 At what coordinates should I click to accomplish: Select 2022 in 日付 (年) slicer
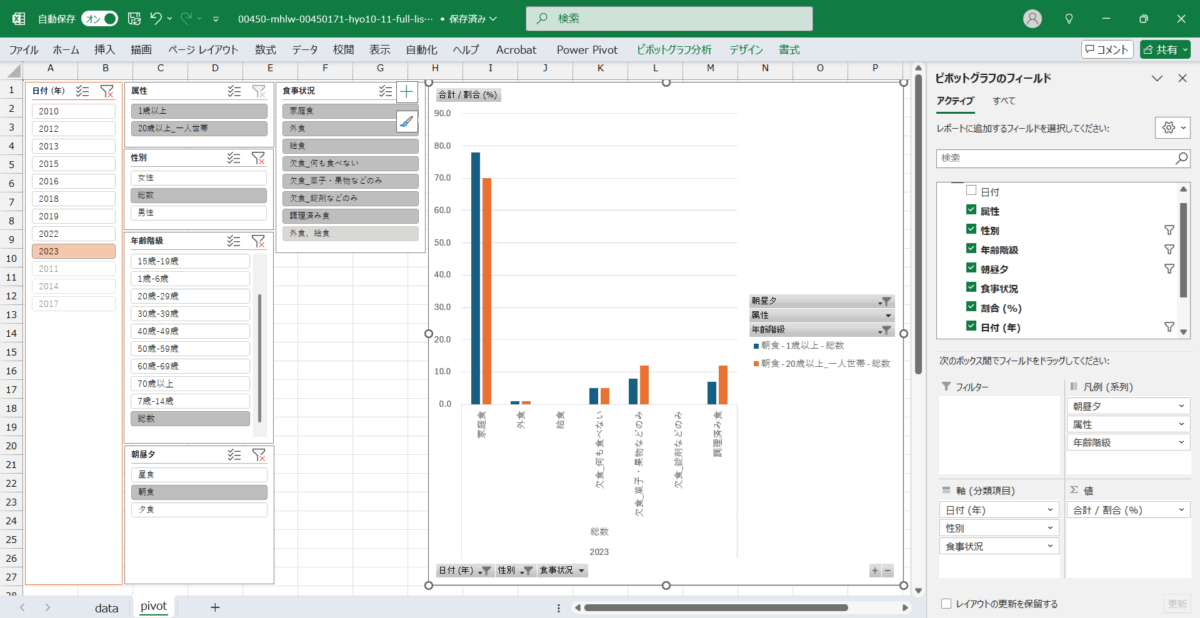pyautogui.click(x=49, y=234)
